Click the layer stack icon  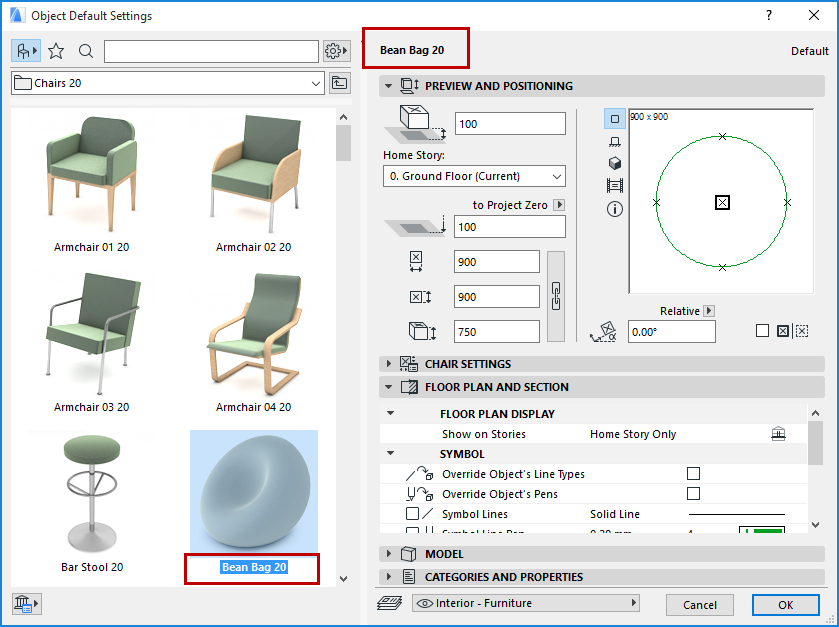click(x=390, y=603)
